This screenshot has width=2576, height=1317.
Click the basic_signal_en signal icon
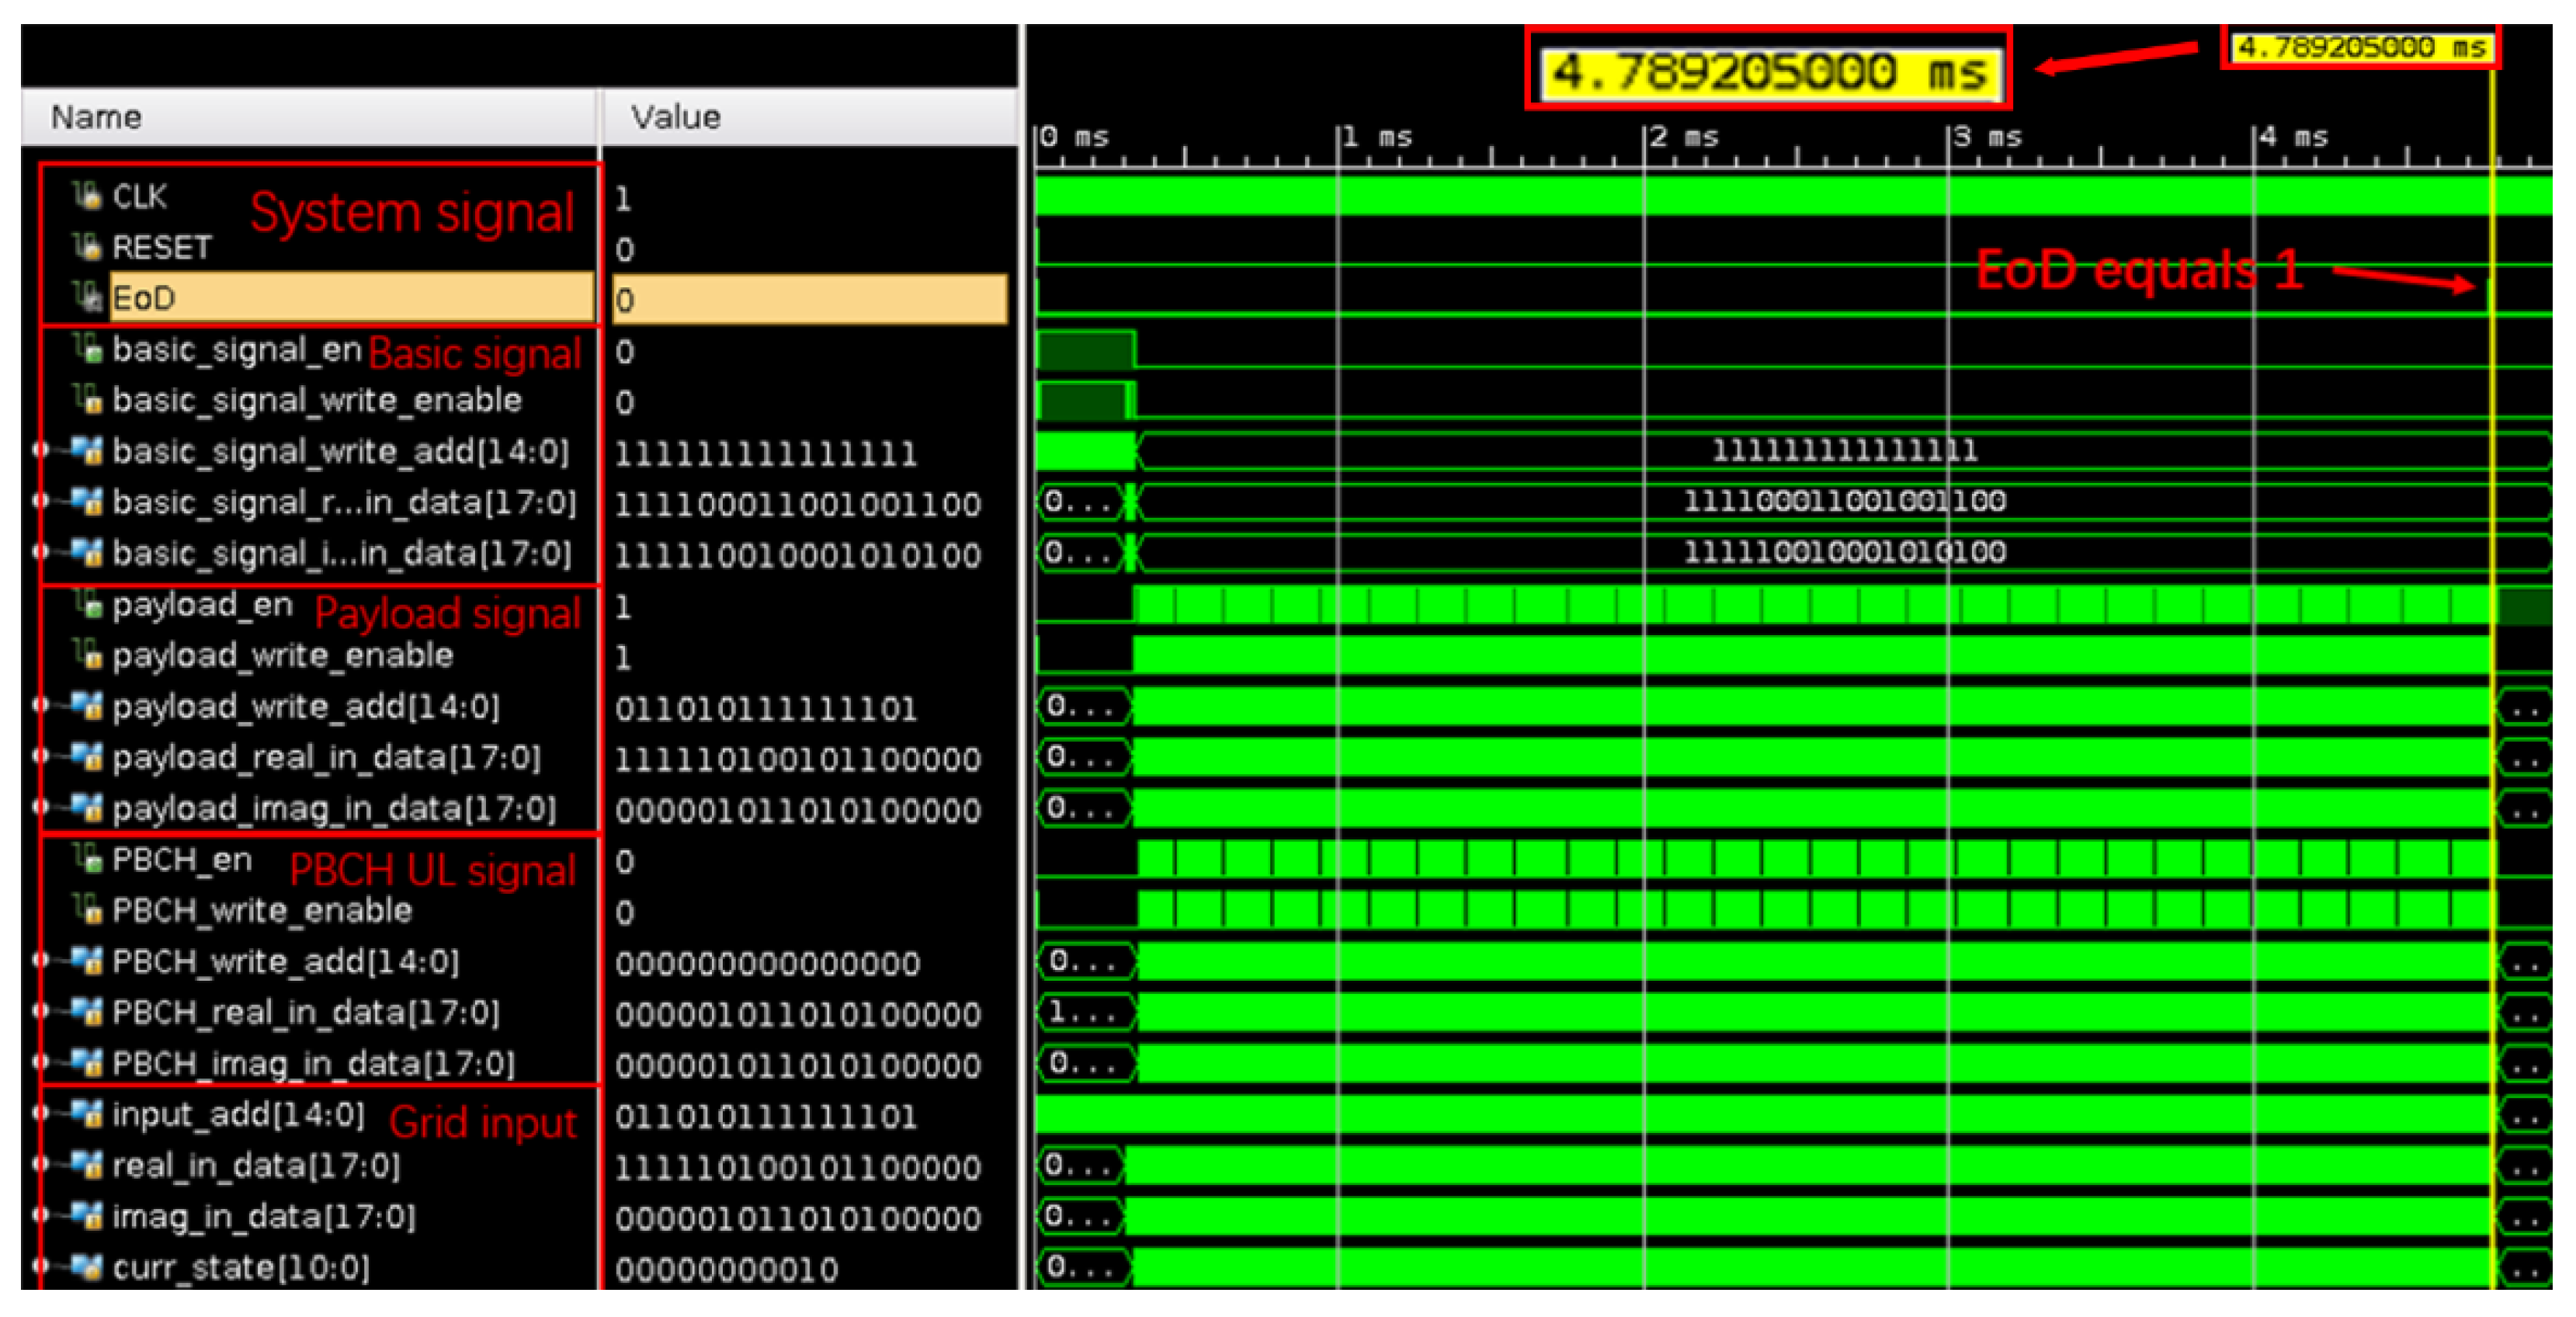(88, 349)
